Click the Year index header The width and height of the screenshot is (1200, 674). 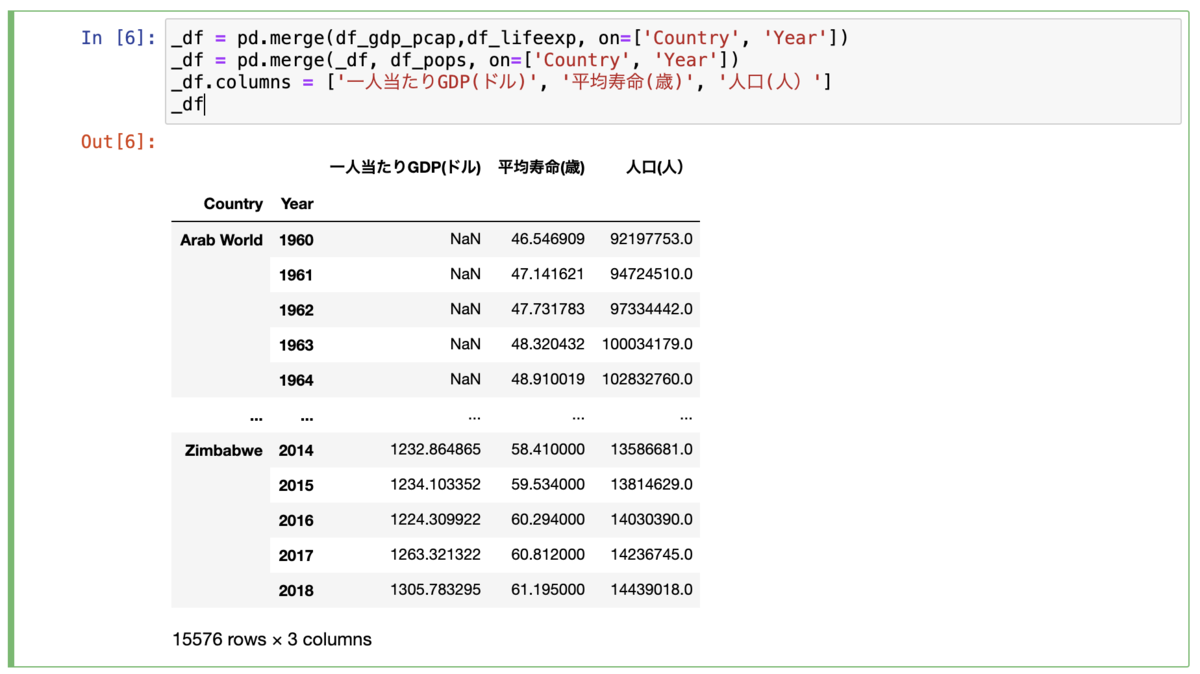(297, 204)
